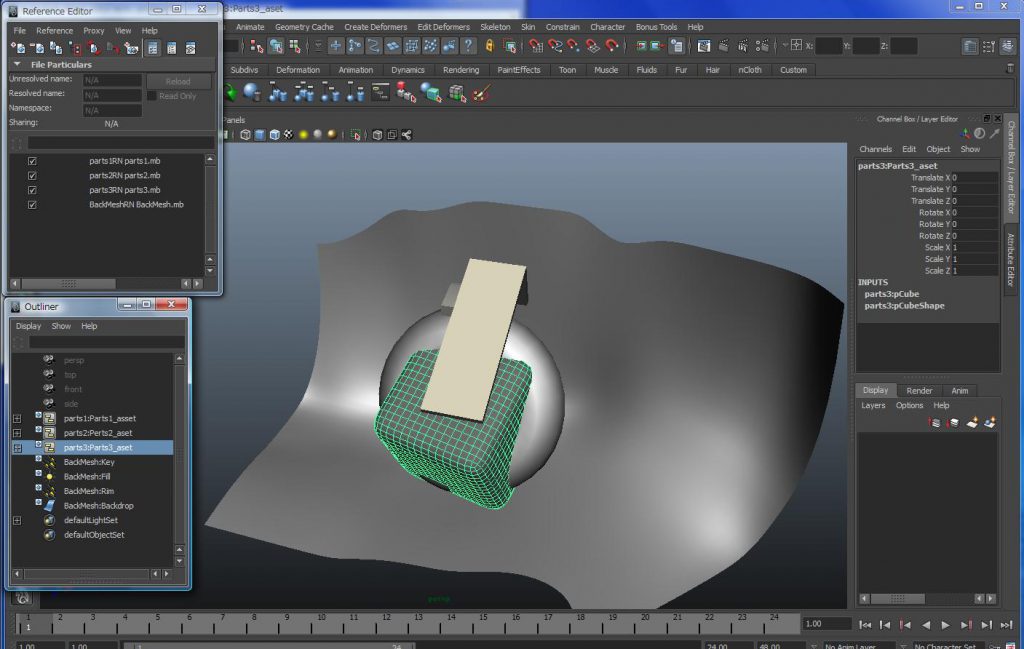The height and width of the screenshot is (649, 1024).
Task: Toggle the handle selection mask icon
Action: [336, 46]
